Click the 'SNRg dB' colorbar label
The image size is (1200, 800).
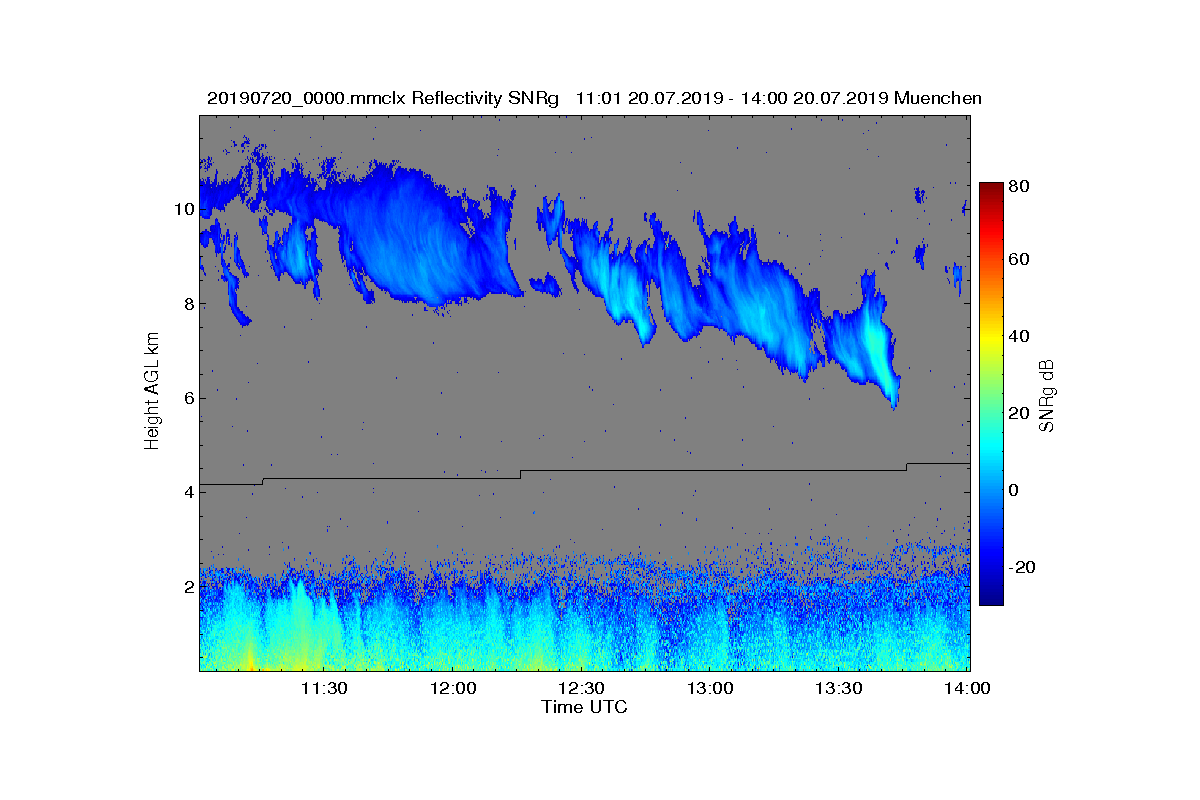(x=1046, y=396)
